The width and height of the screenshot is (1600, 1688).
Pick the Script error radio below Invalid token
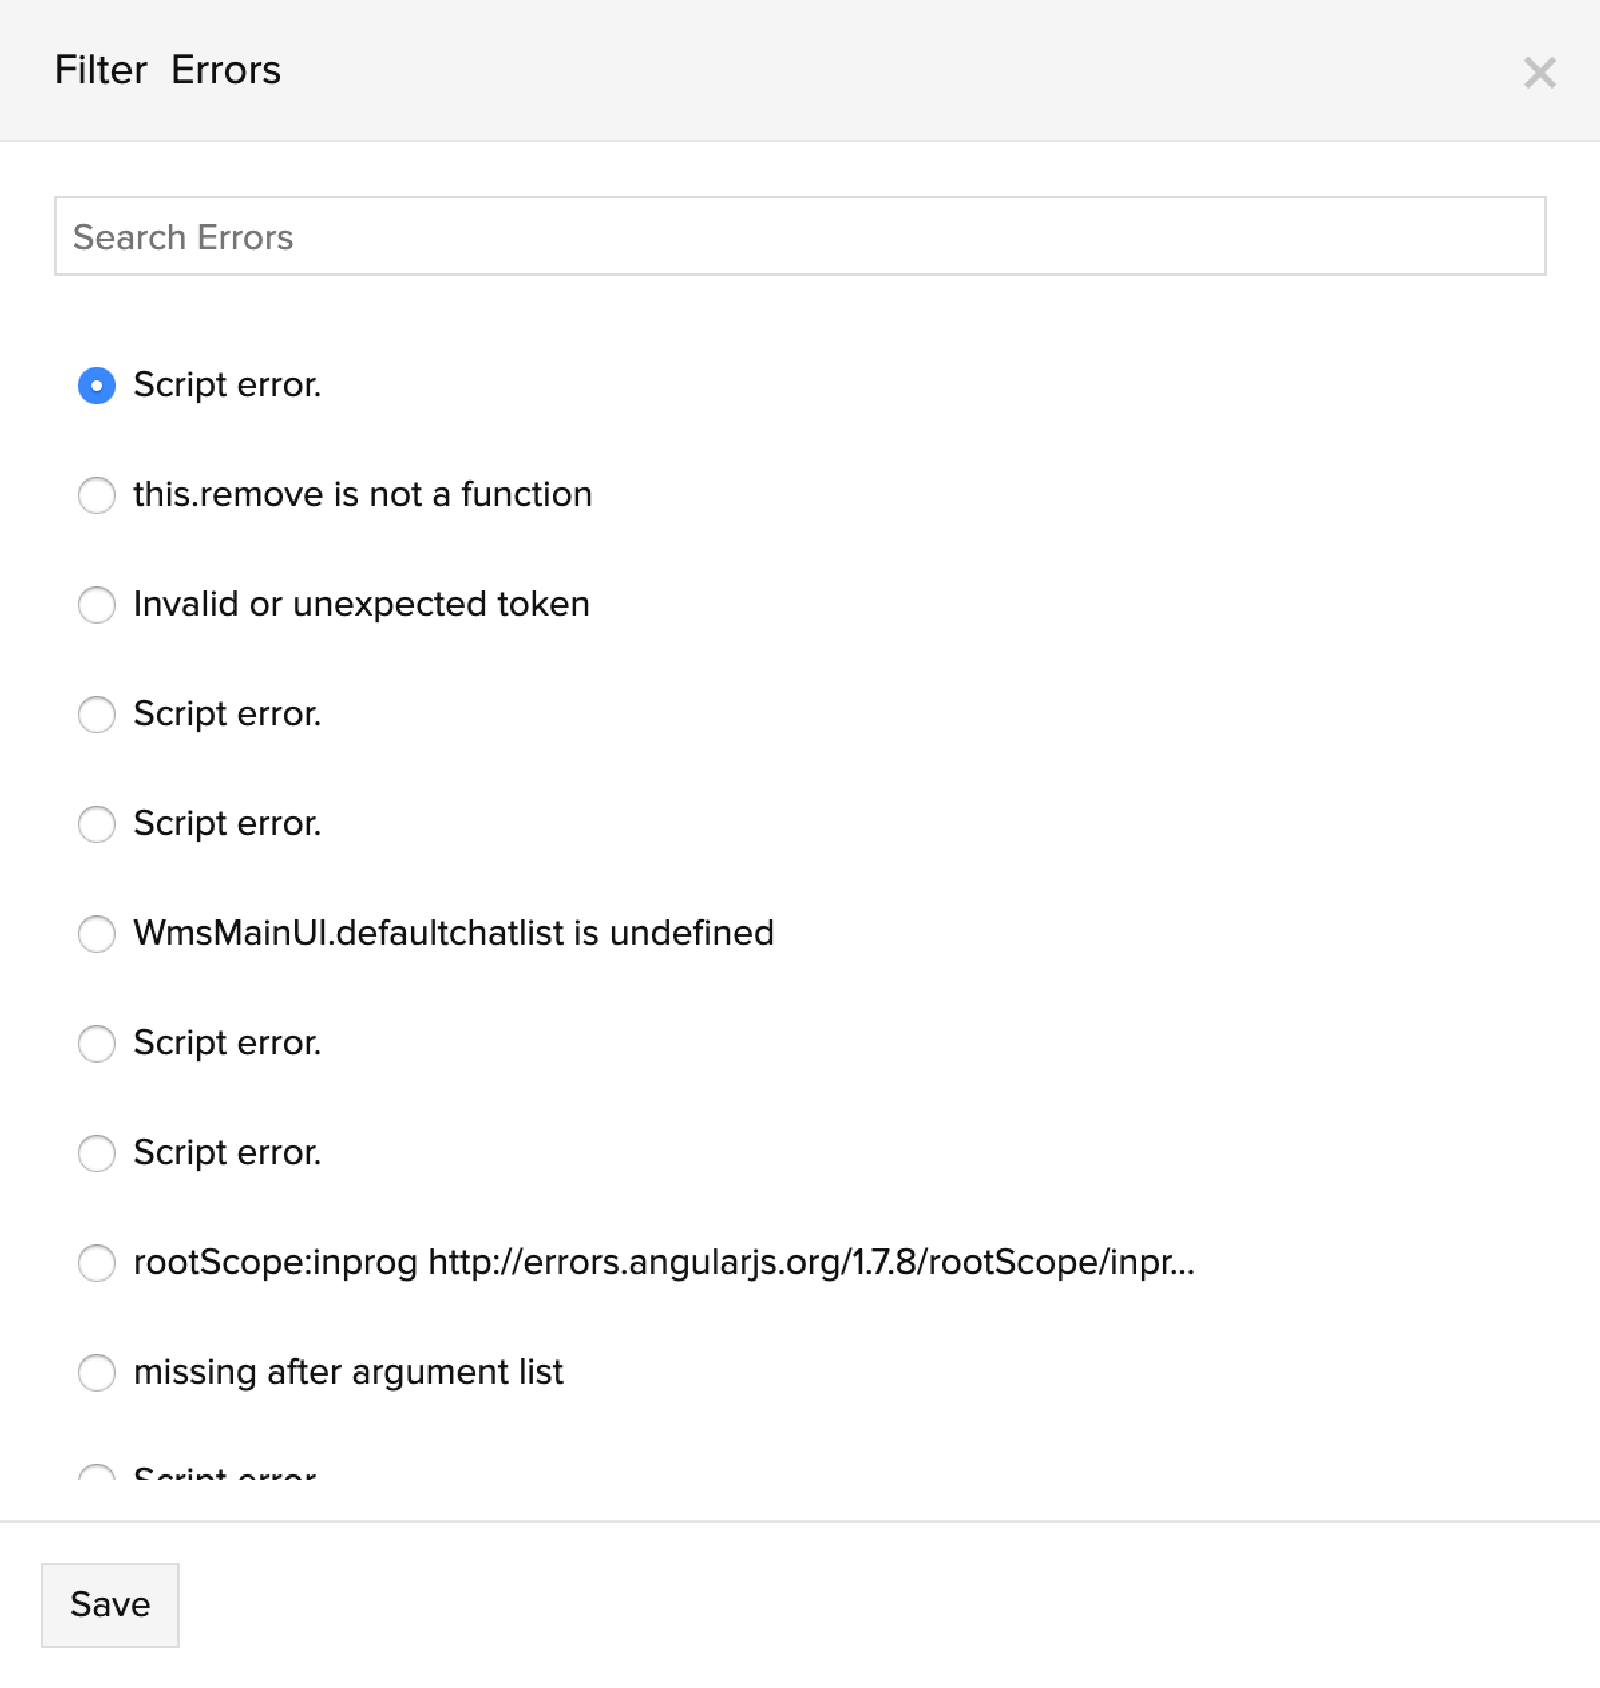click(x=97, y=714)
